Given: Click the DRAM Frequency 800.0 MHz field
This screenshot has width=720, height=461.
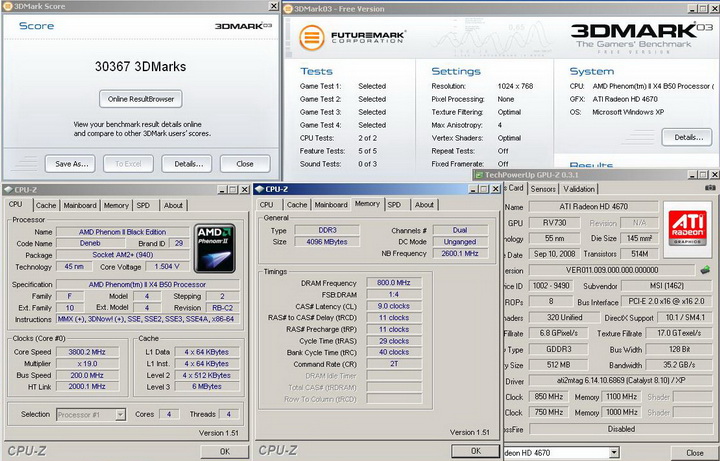Looking at the screenshot, I should pos(394,283).
